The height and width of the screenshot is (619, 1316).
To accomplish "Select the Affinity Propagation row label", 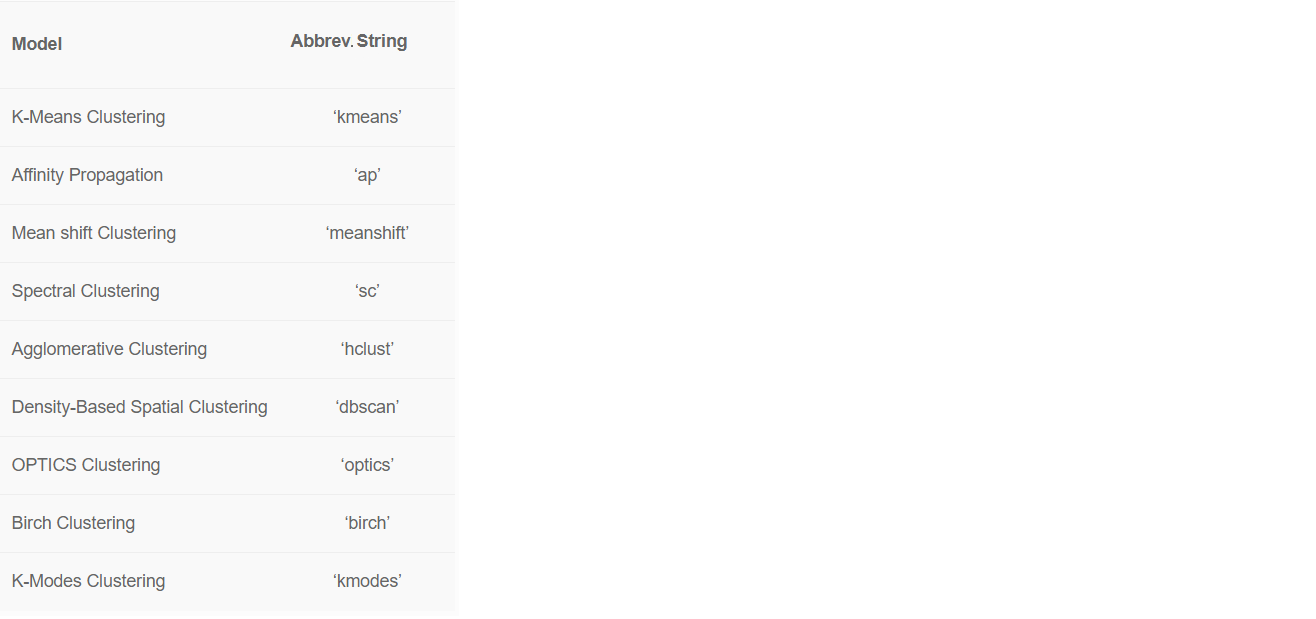I will coord(87,175).
